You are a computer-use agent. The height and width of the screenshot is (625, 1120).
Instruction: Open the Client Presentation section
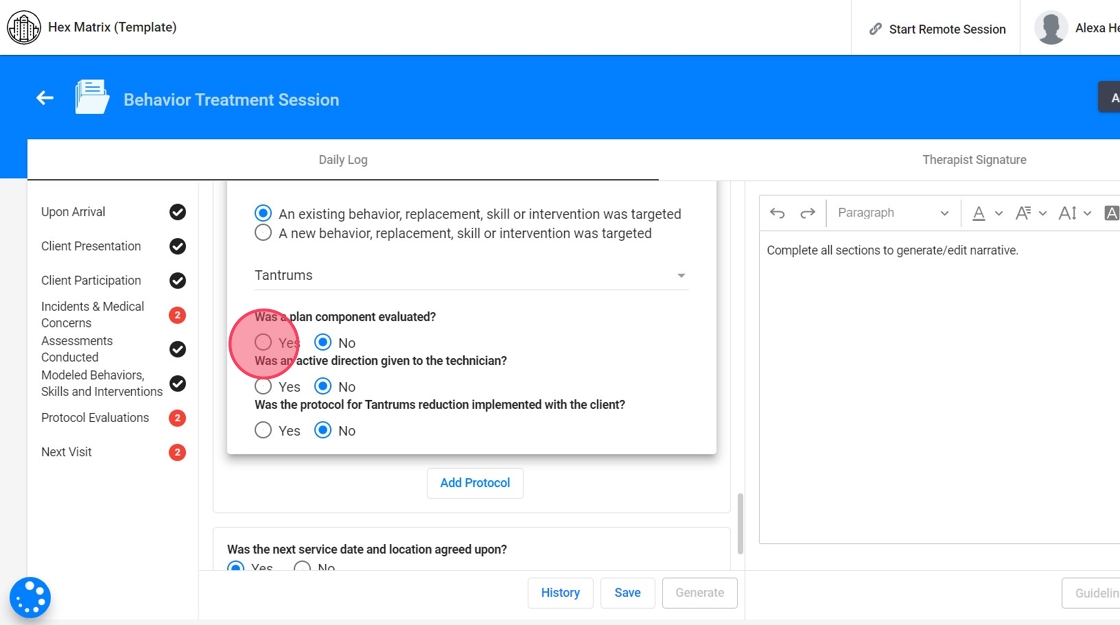pyautogui.click(x=91, y=246)
